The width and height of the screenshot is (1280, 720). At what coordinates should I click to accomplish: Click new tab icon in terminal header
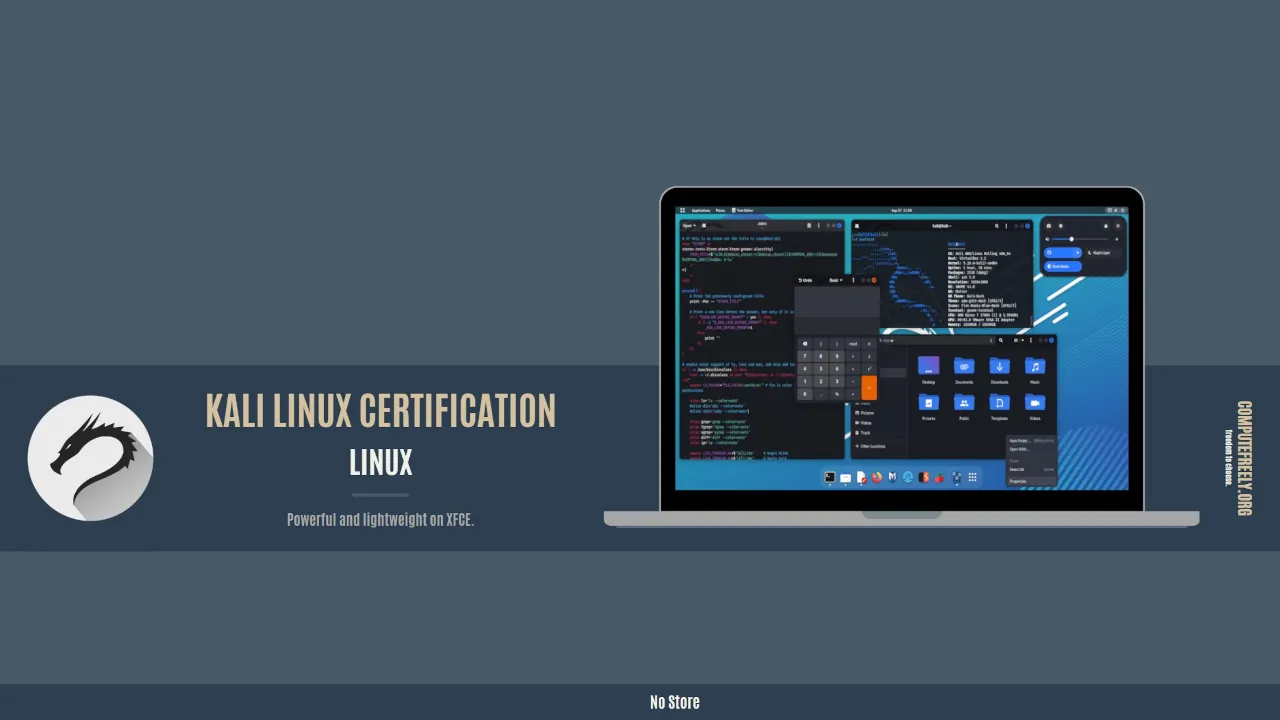(x=857, y=226)
